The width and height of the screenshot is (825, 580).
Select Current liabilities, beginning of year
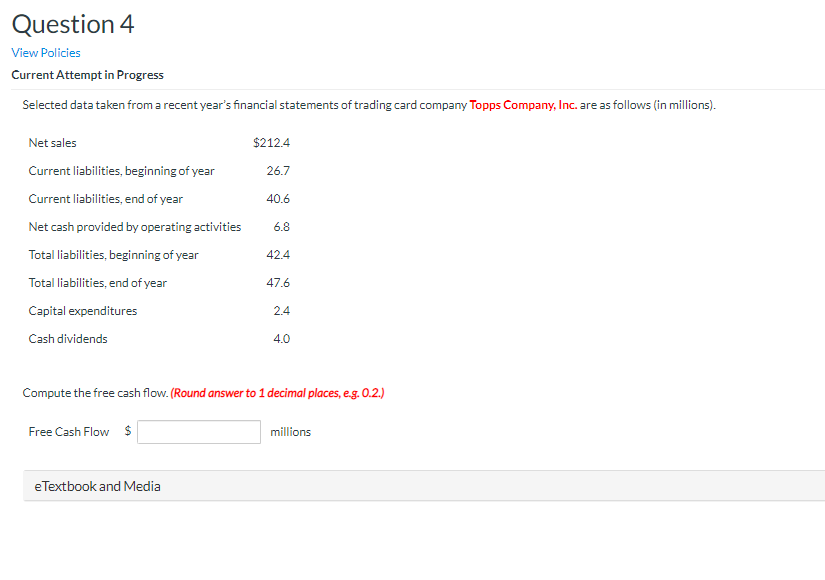point(121,170)
